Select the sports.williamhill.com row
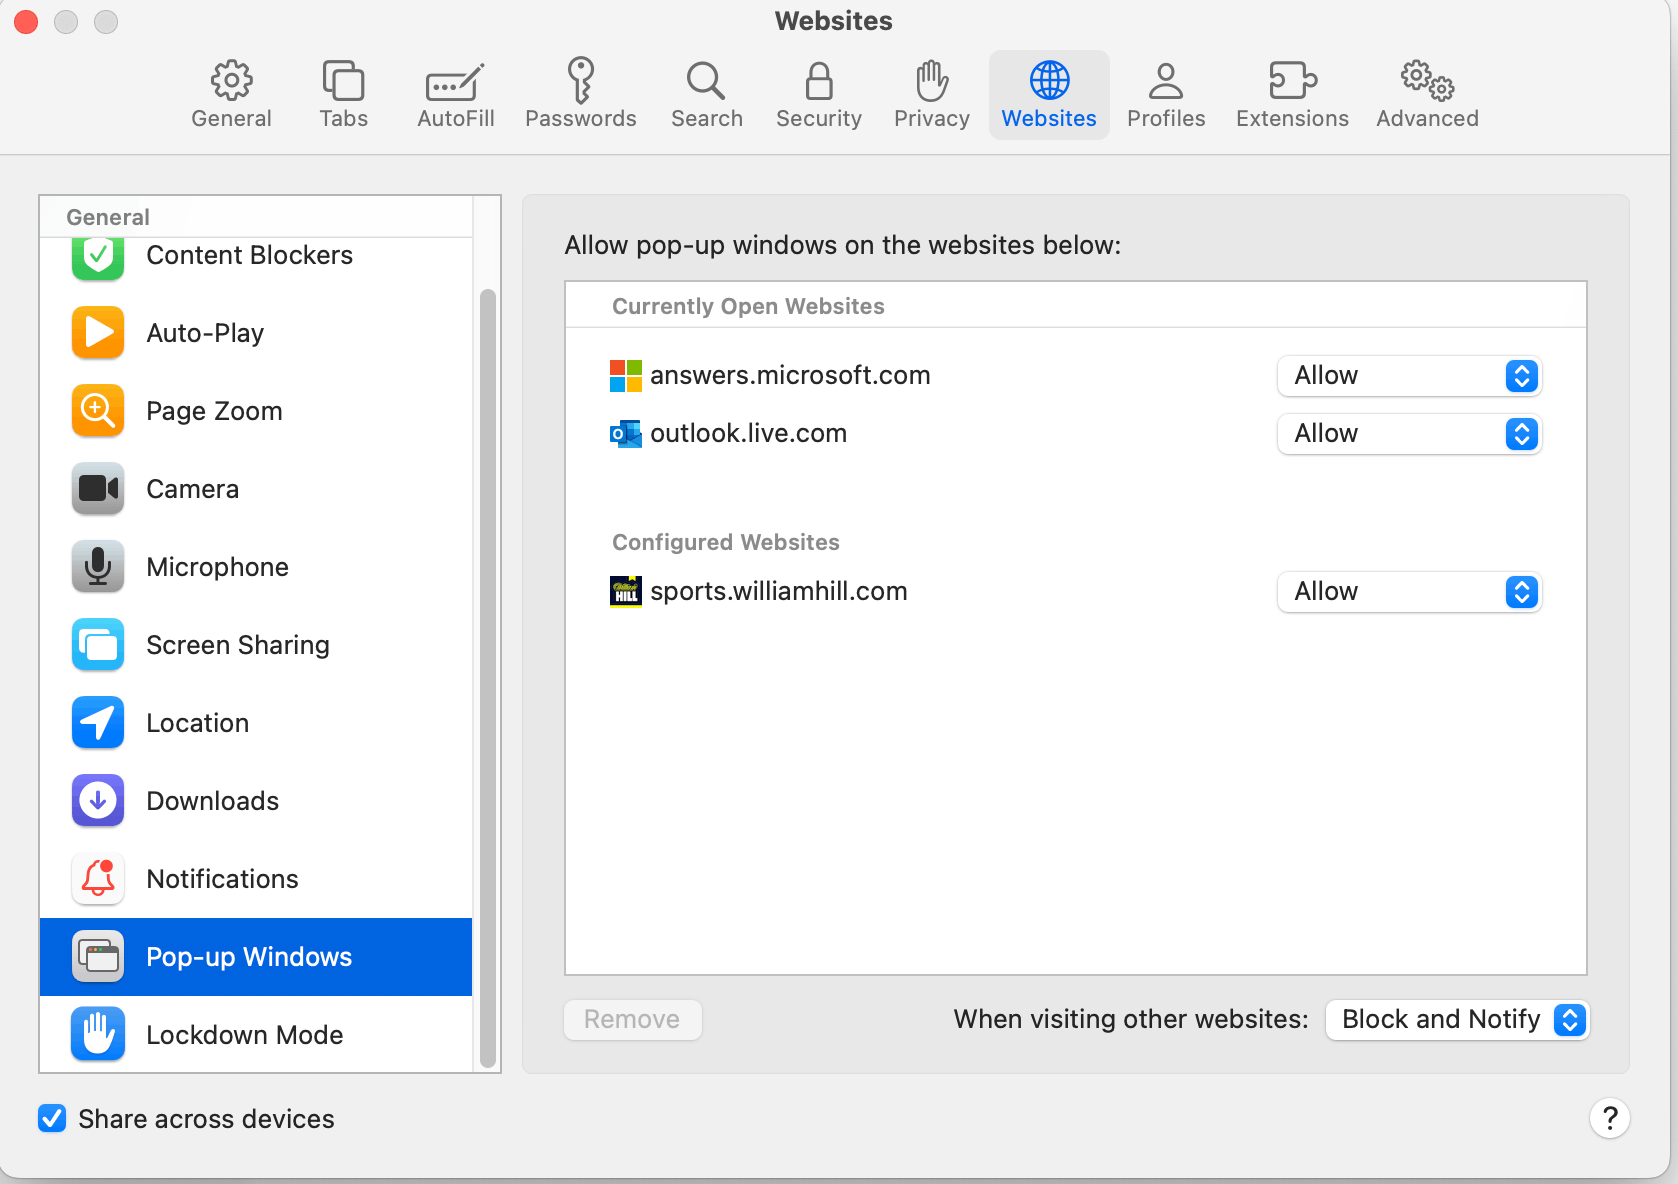Screen dimensions: 1678x1184 pyautogui.click(x=1076, y=592)
